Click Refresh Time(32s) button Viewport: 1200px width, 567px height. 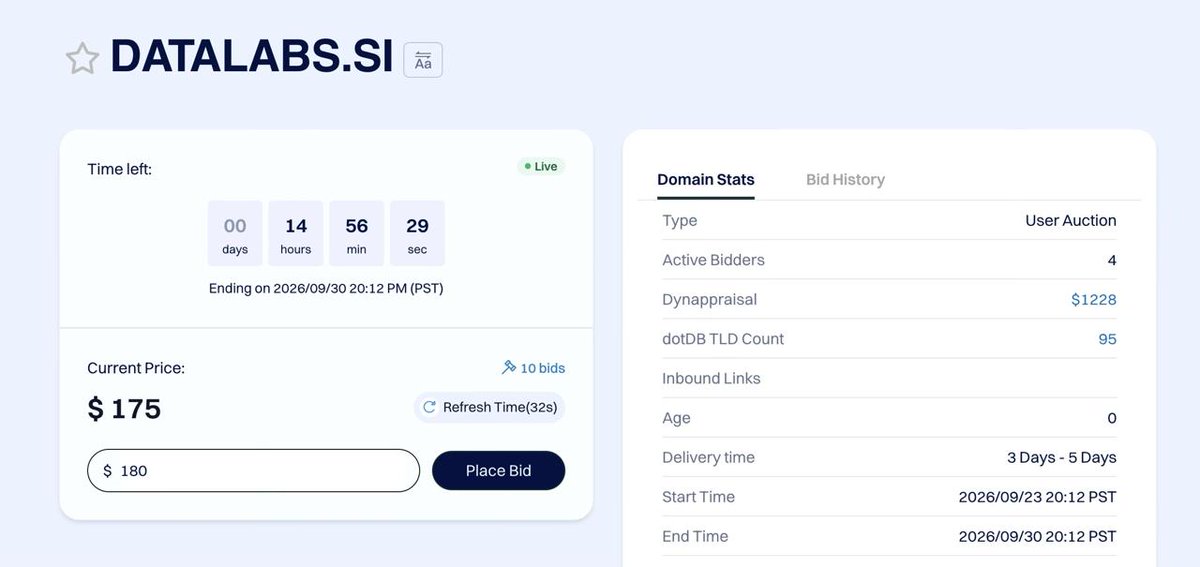tap(490, 407)
